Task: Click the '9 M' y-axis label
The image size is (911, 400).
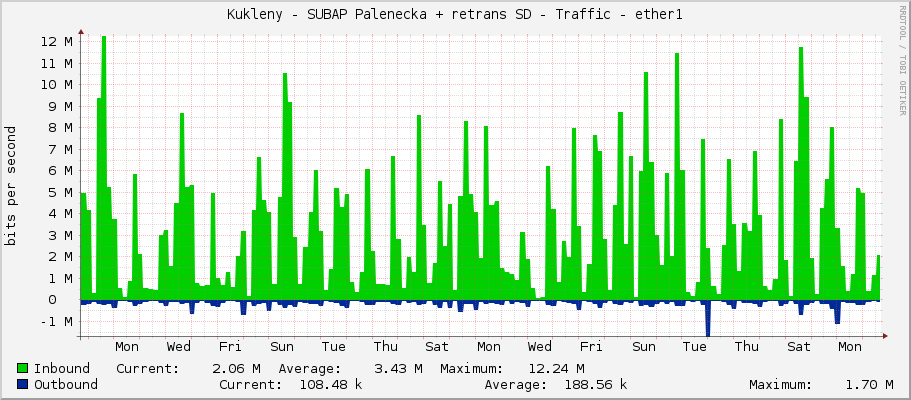Action: [x=61, y=106]
